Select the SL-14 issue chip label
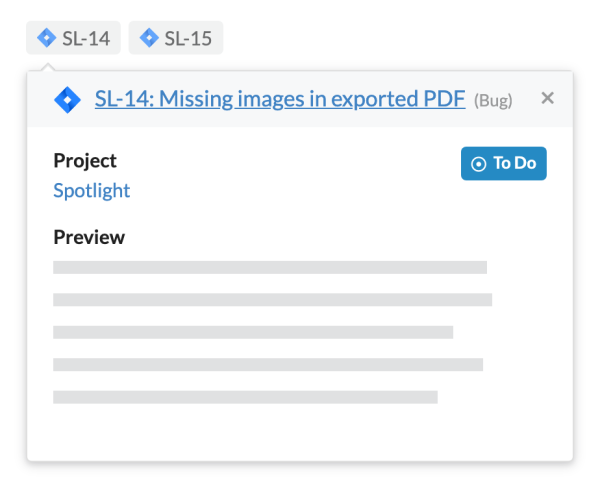 [x=86, y=39]
